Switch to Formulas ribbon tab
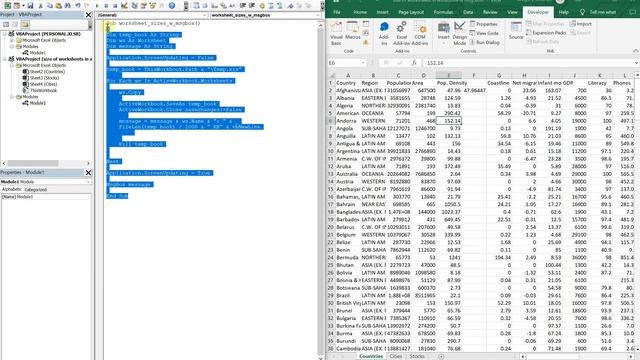Viewport: 640px width, 360px height. (x=443, y=12)
